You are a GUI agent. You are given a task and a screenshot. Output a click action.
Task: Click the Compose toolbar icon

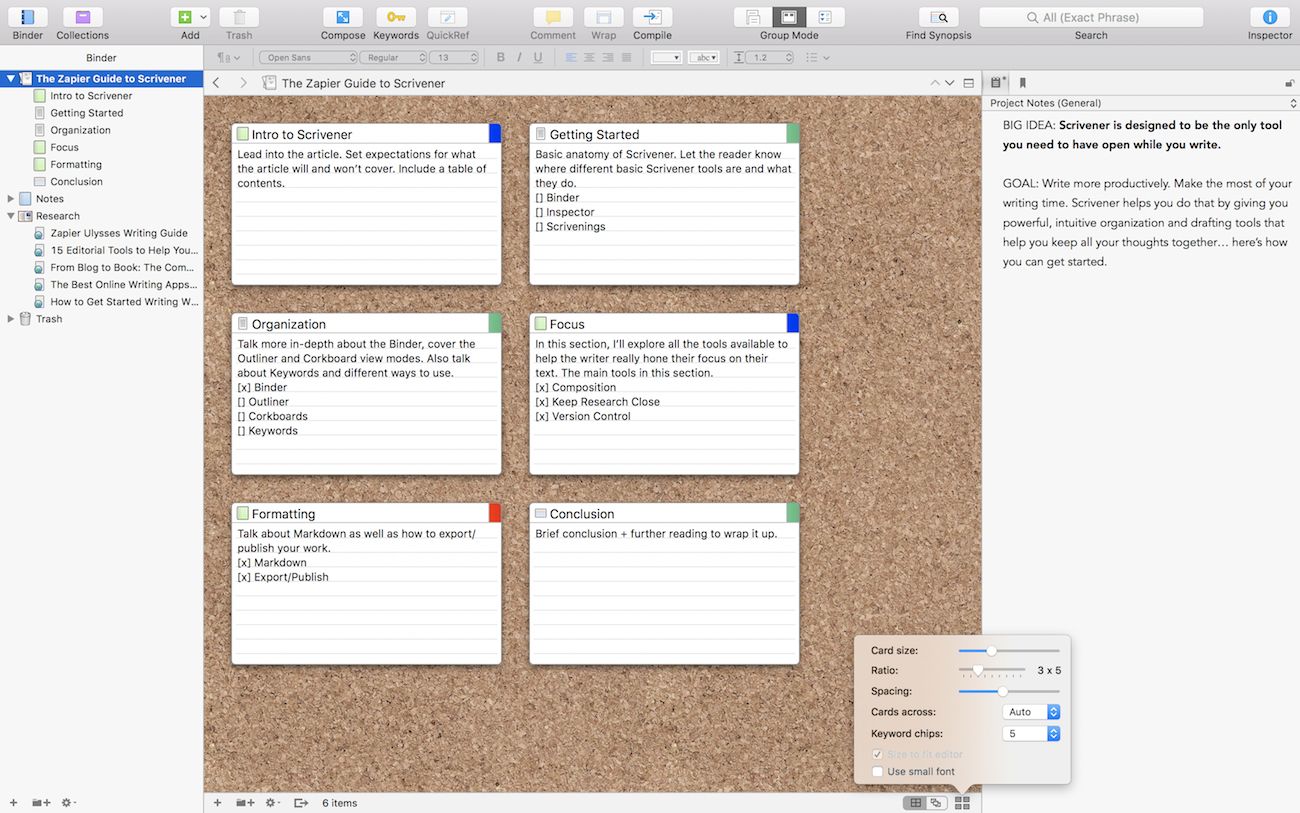343,17
